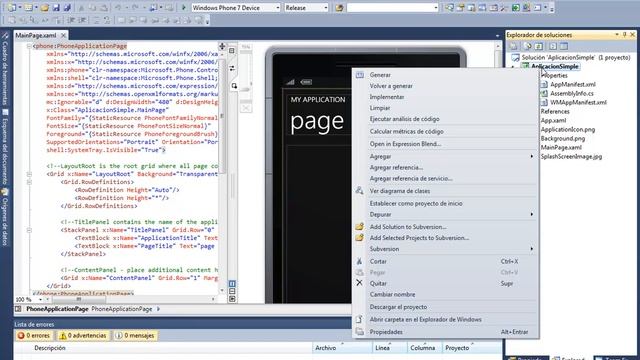Collapse the Grid.RowDefinitions code region

coord(29,182)
